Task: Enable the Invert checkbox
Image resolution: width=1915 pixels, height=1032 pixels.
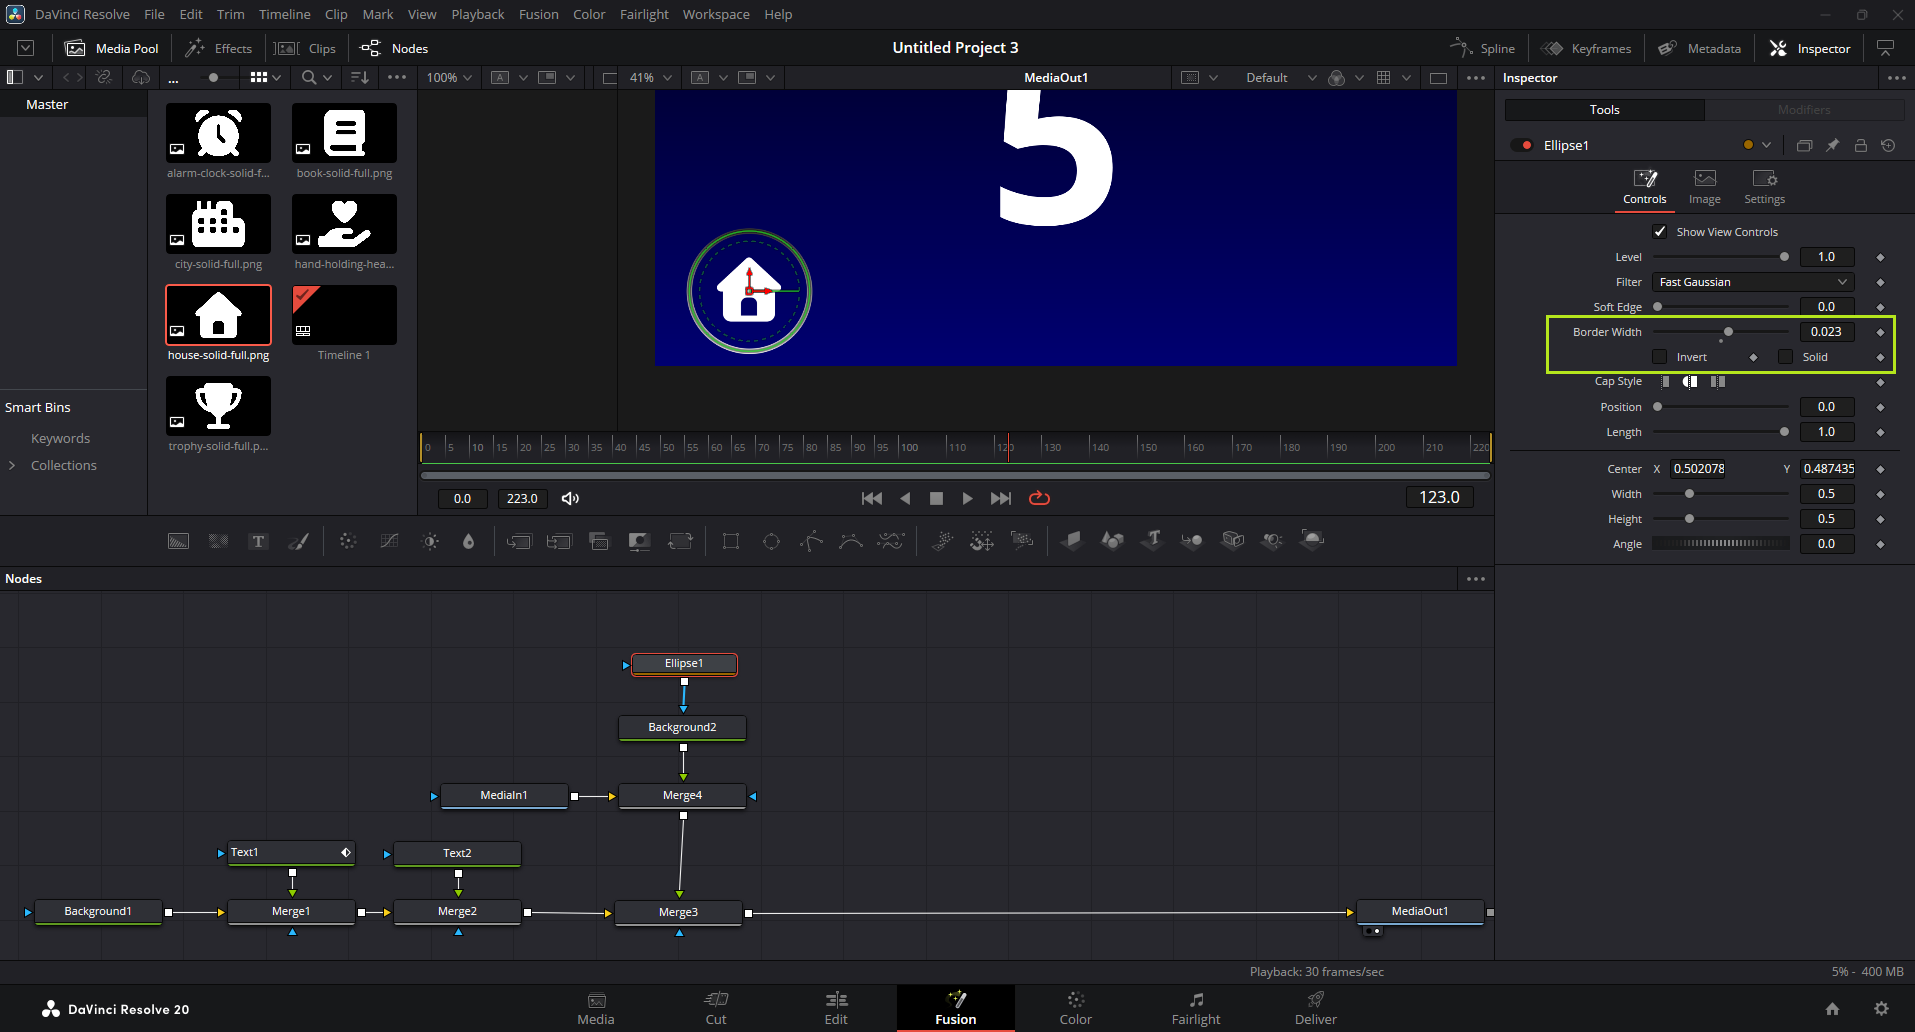Action: (x=1660, y=357)
